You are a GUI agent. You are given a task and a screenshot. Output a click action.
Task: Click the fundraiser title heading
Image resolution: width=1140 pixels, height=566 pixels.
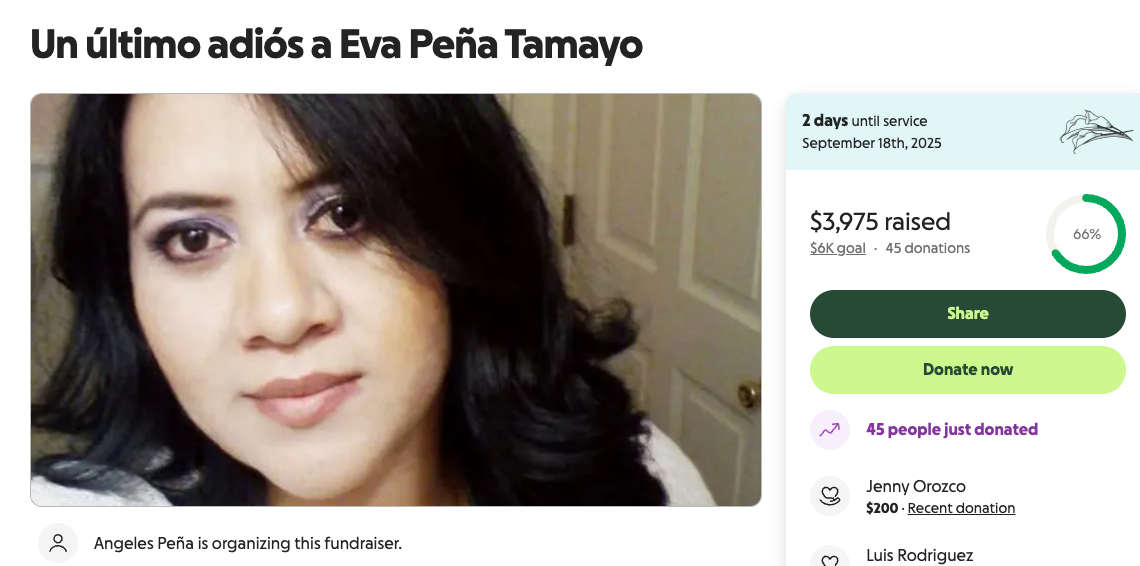[336, 44]
